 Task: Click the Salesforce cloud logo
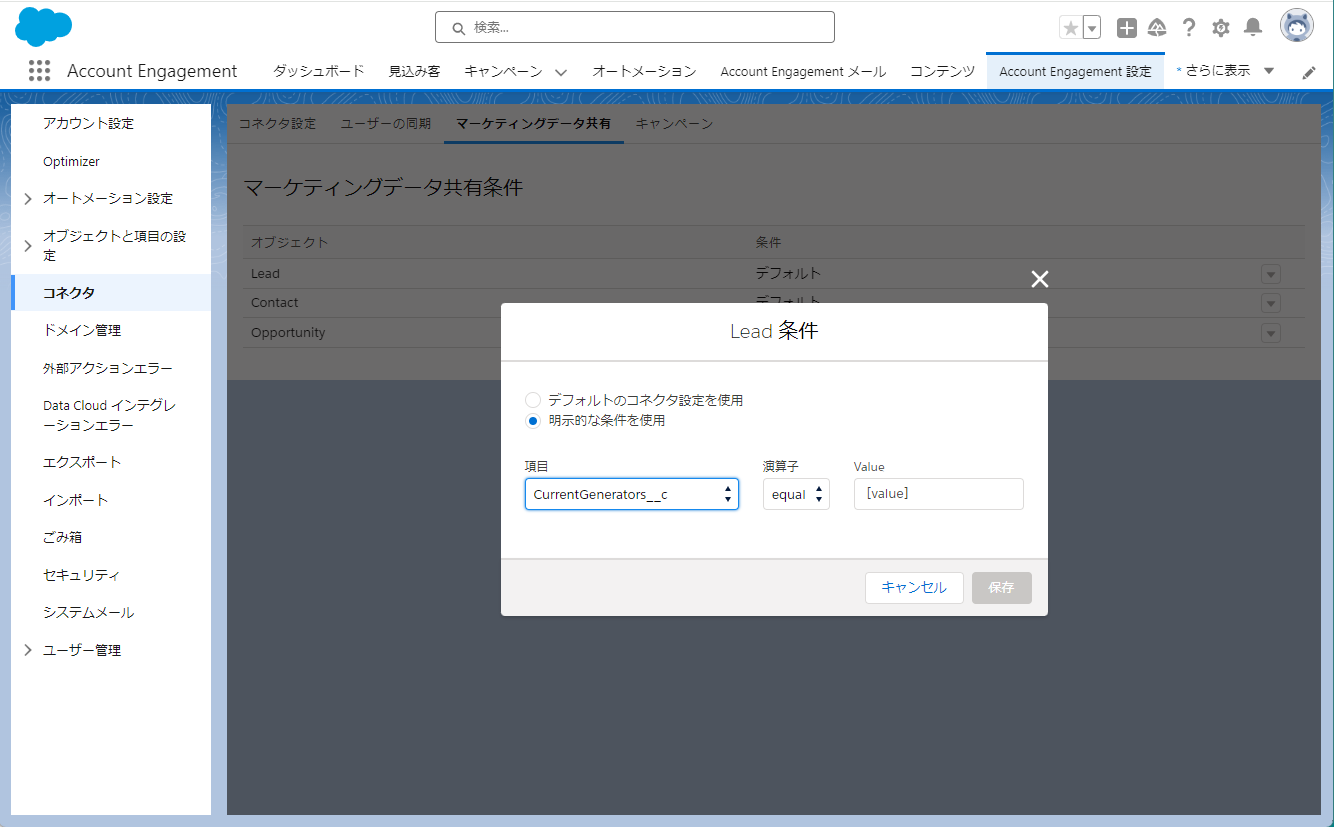tap(43, 26)
